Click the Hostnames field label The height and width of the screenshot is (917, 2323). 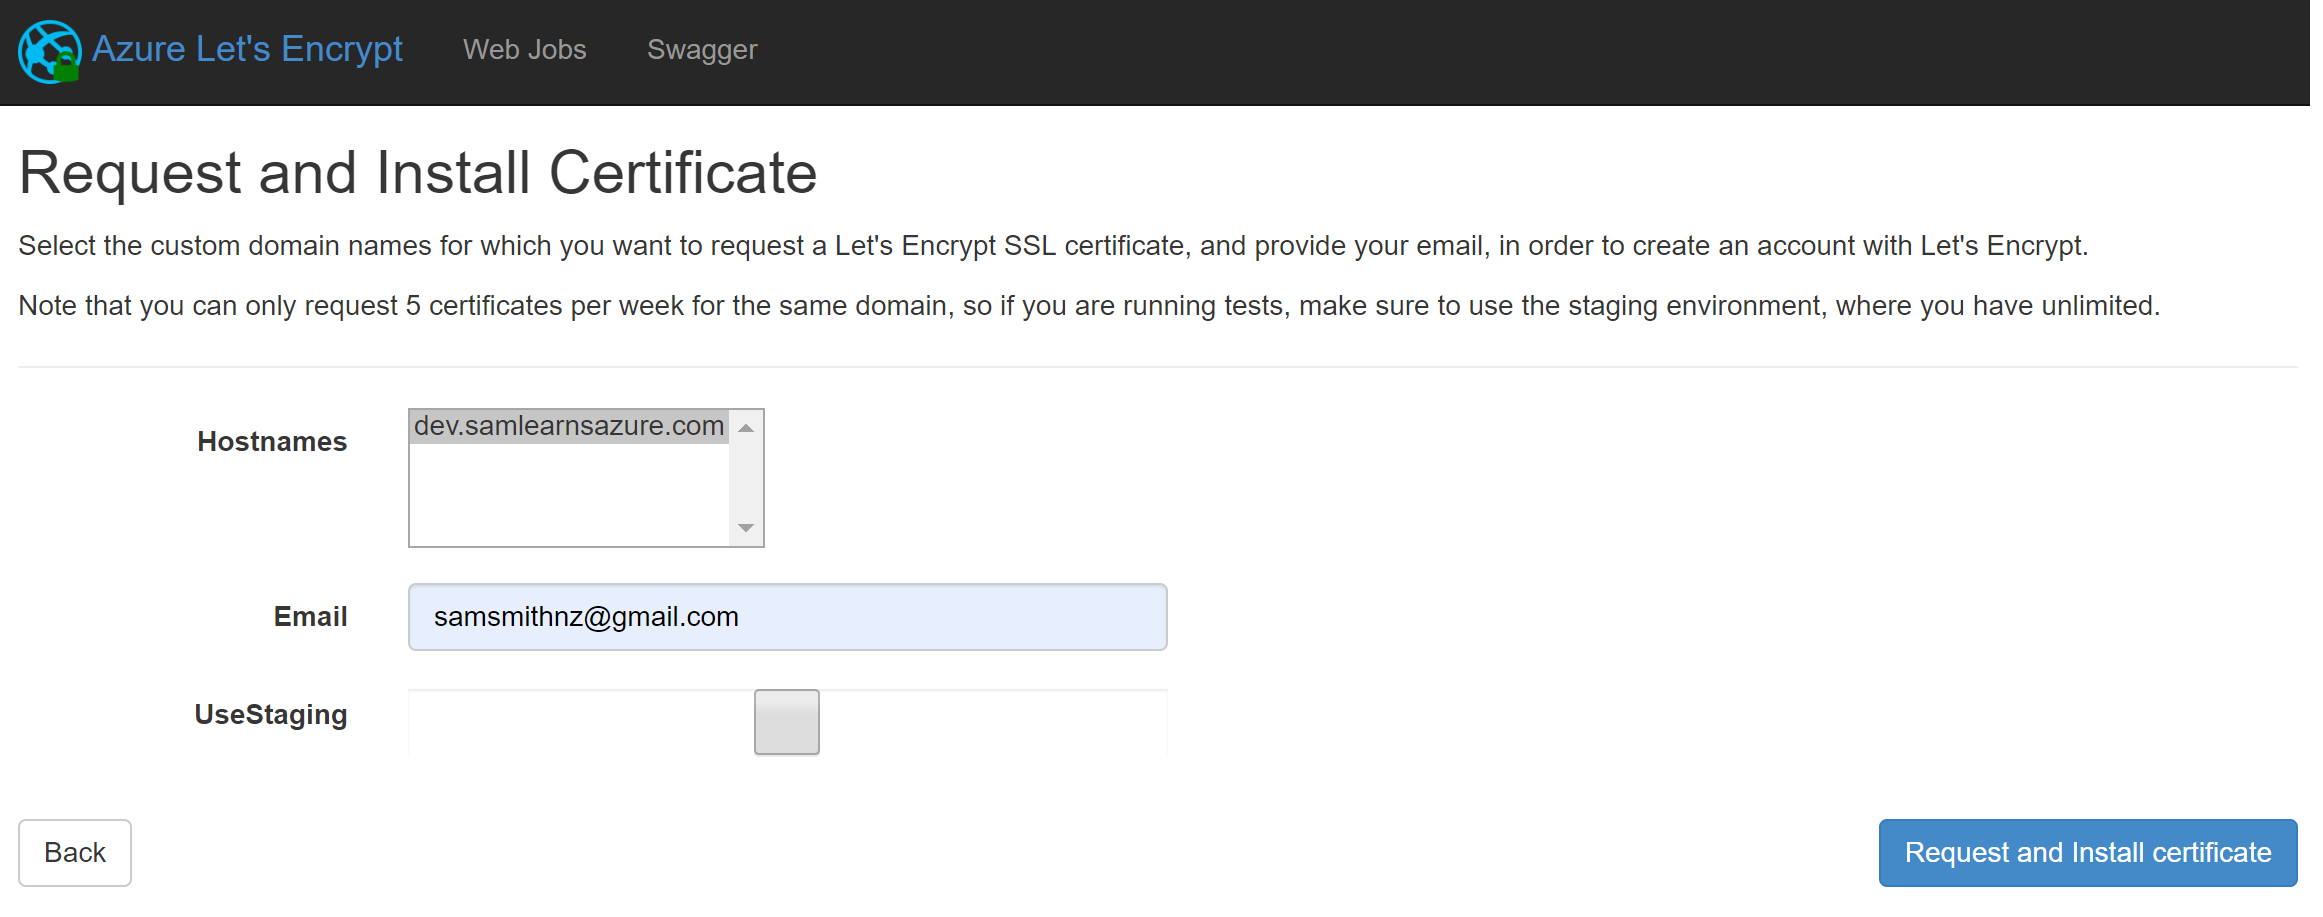click(272, 441)
